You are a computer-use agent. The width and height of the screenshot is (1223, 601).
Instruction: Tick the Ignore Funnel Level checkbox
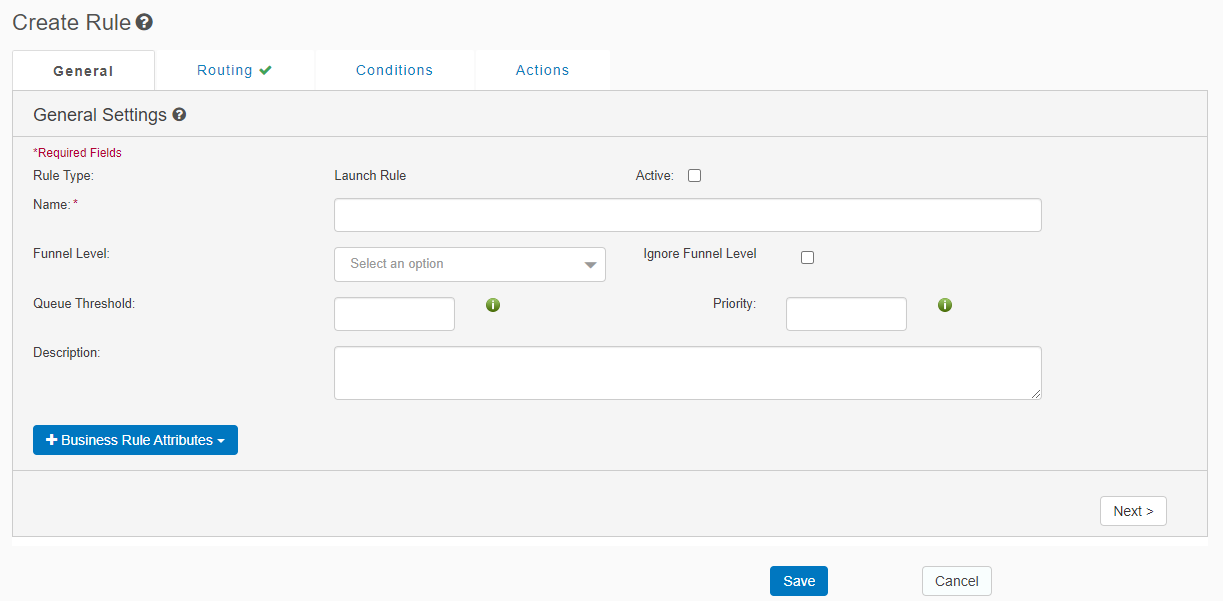tap(808, 257)
